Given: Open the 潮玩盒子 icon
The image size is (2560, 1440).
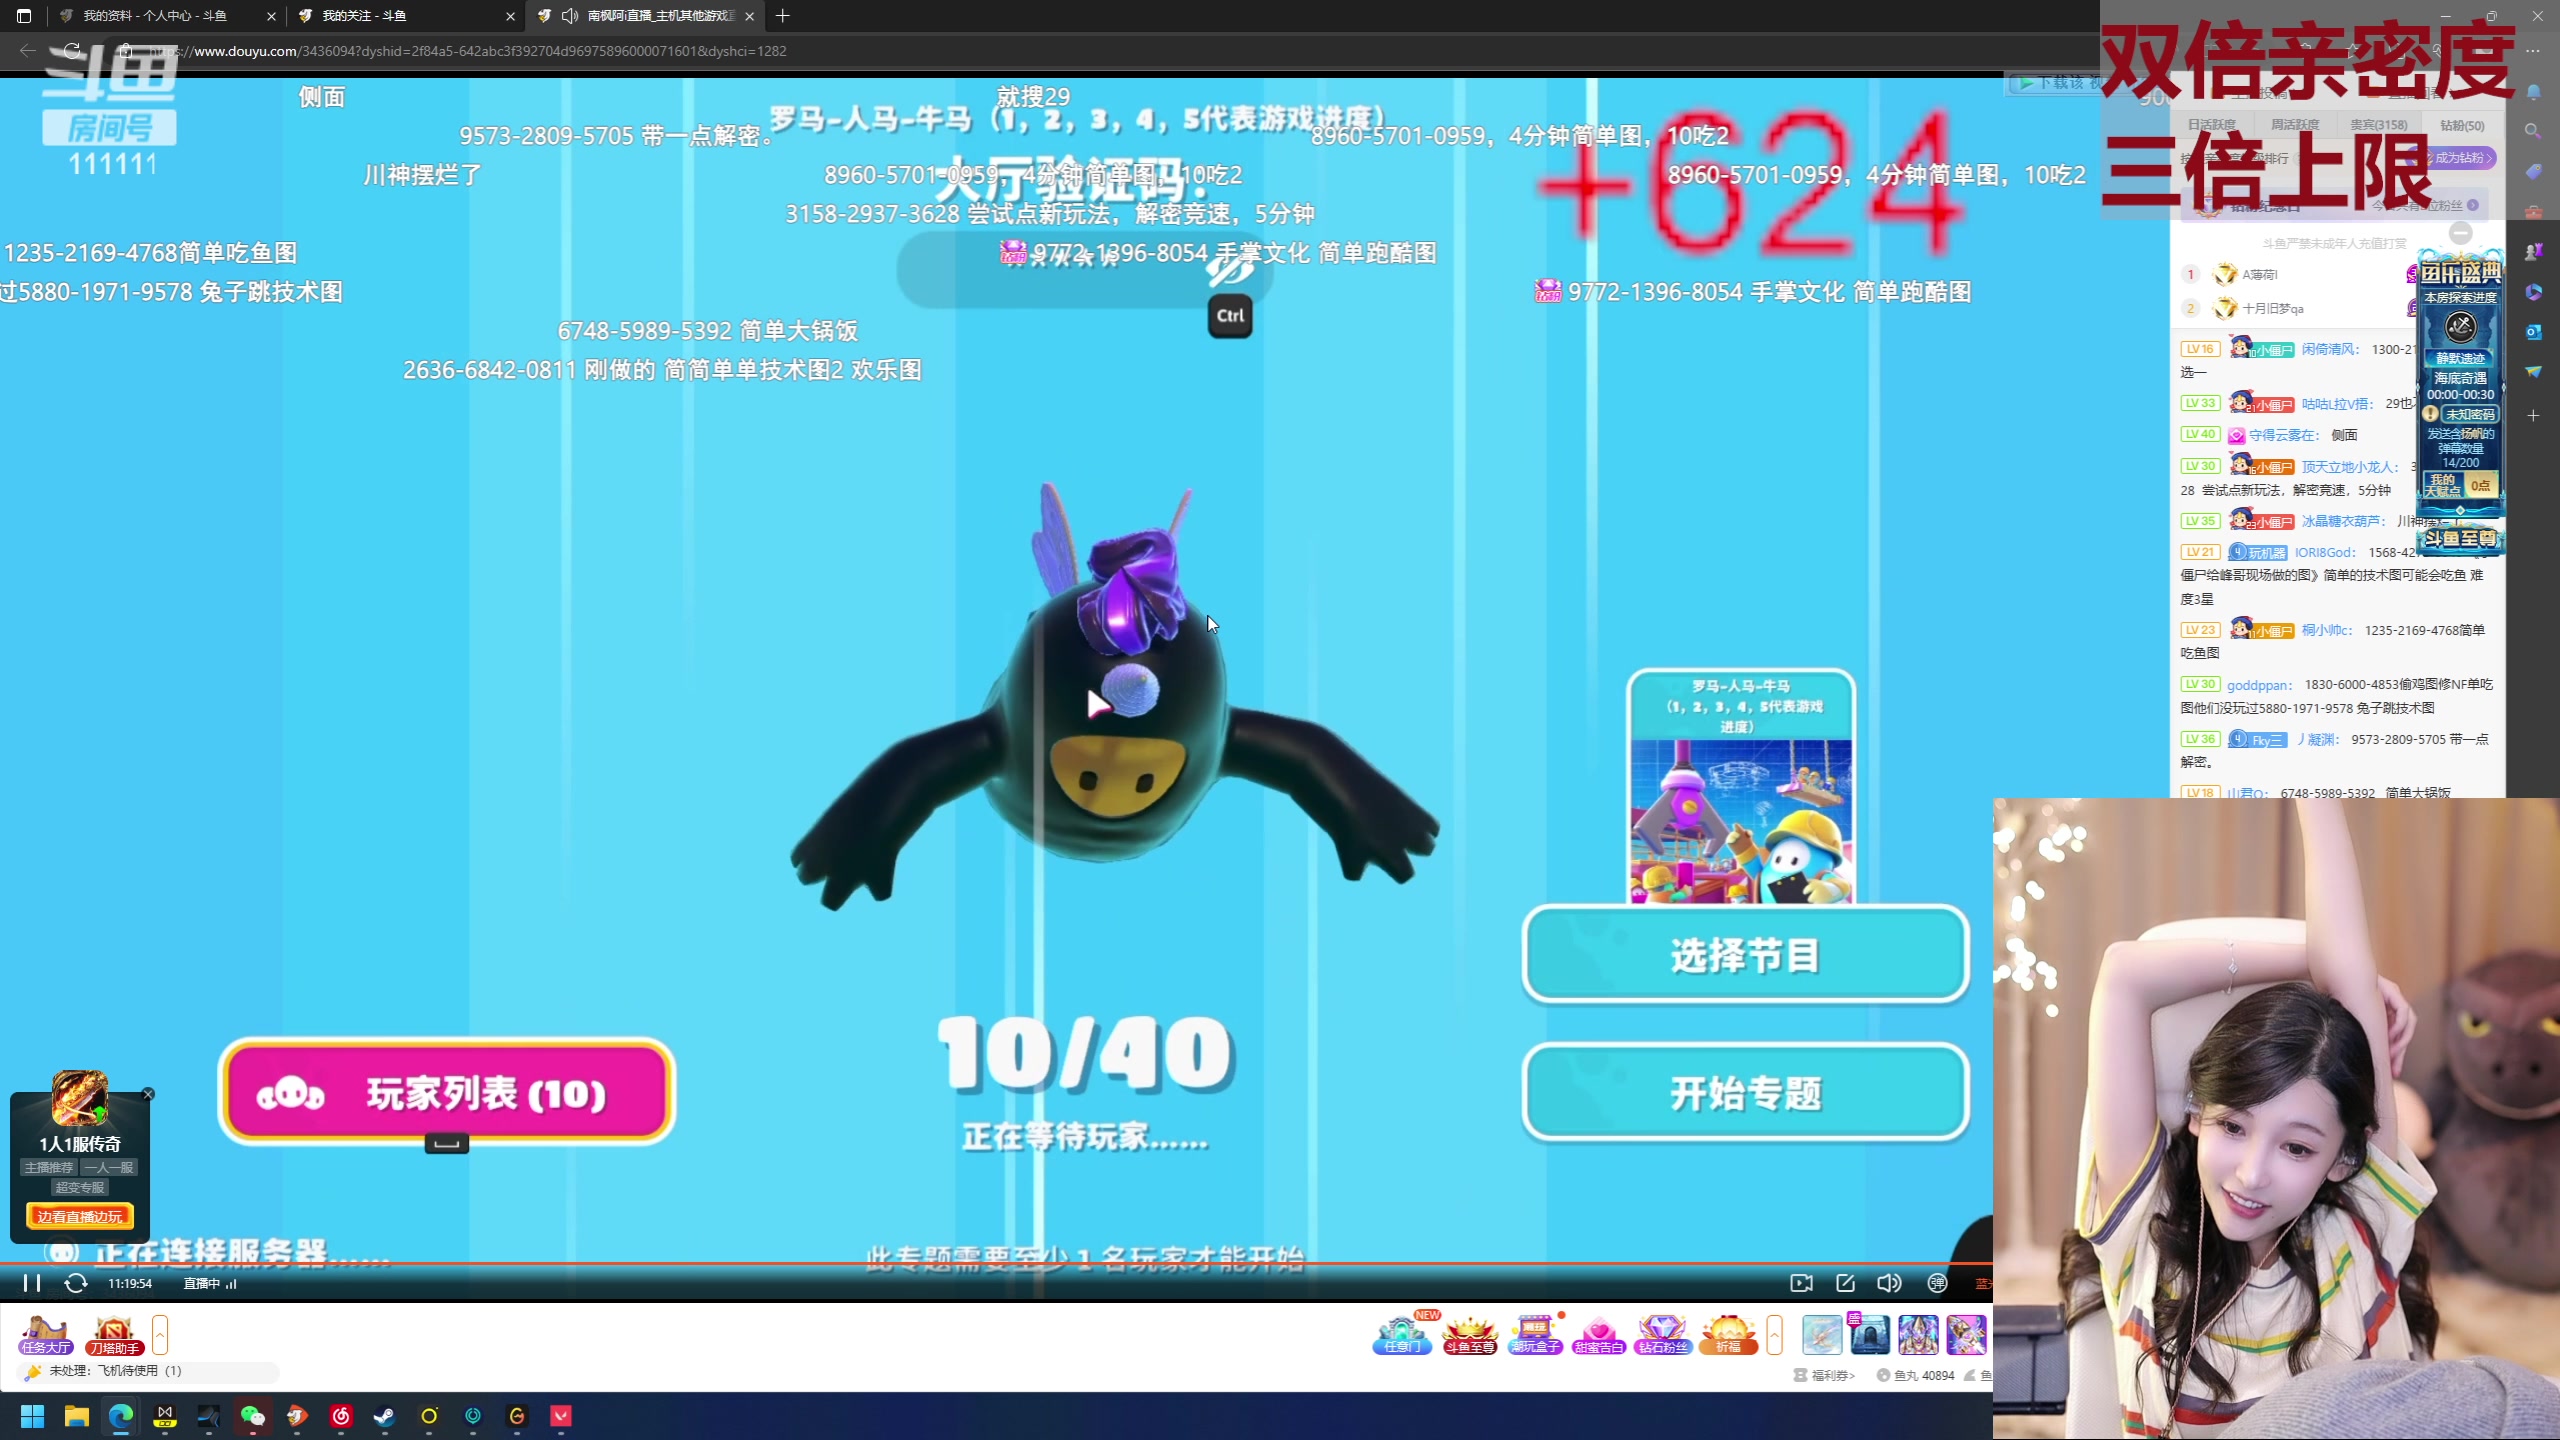Looking at the screenshot, I should [x=1534, y=1336].
